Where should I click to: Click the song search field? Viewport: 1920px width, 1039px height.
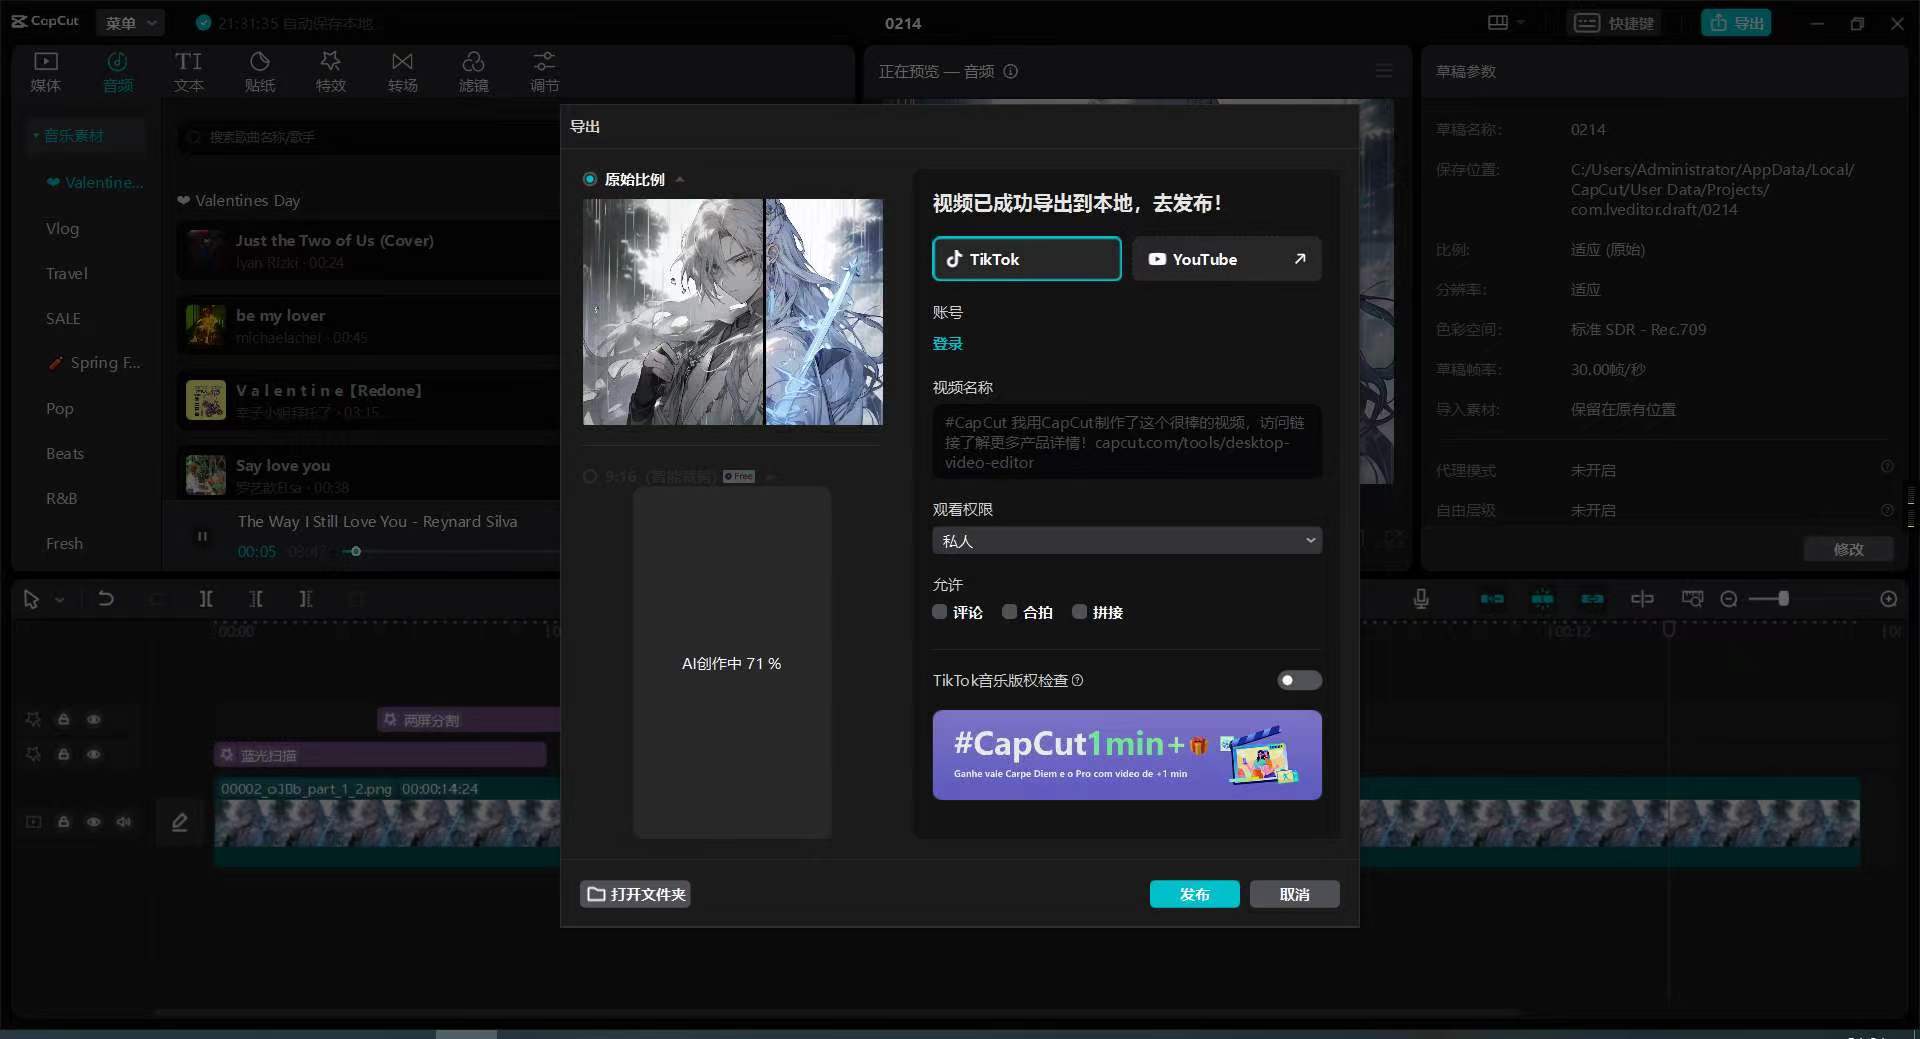(370, 137)
